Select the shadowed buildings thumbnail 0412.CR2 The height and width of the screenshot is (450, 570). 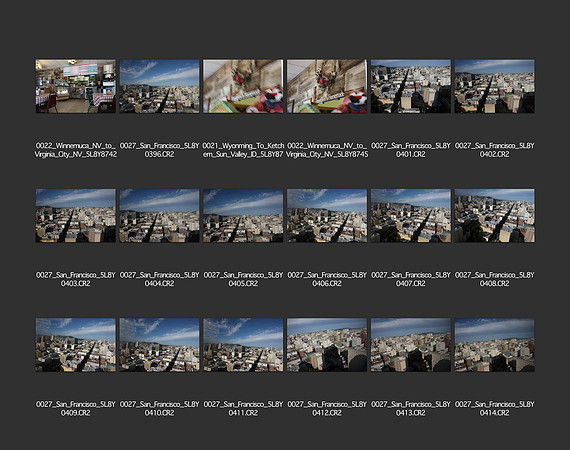pos(327,345)
